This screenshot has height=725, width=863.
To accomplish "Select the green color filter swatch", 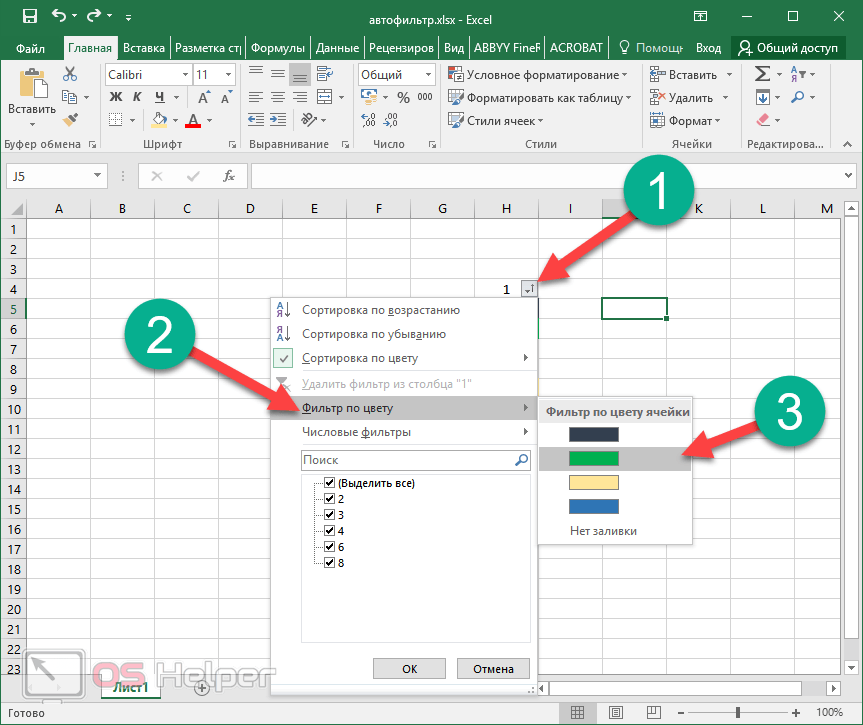I will pyautogui.click(x=594, y=458).
